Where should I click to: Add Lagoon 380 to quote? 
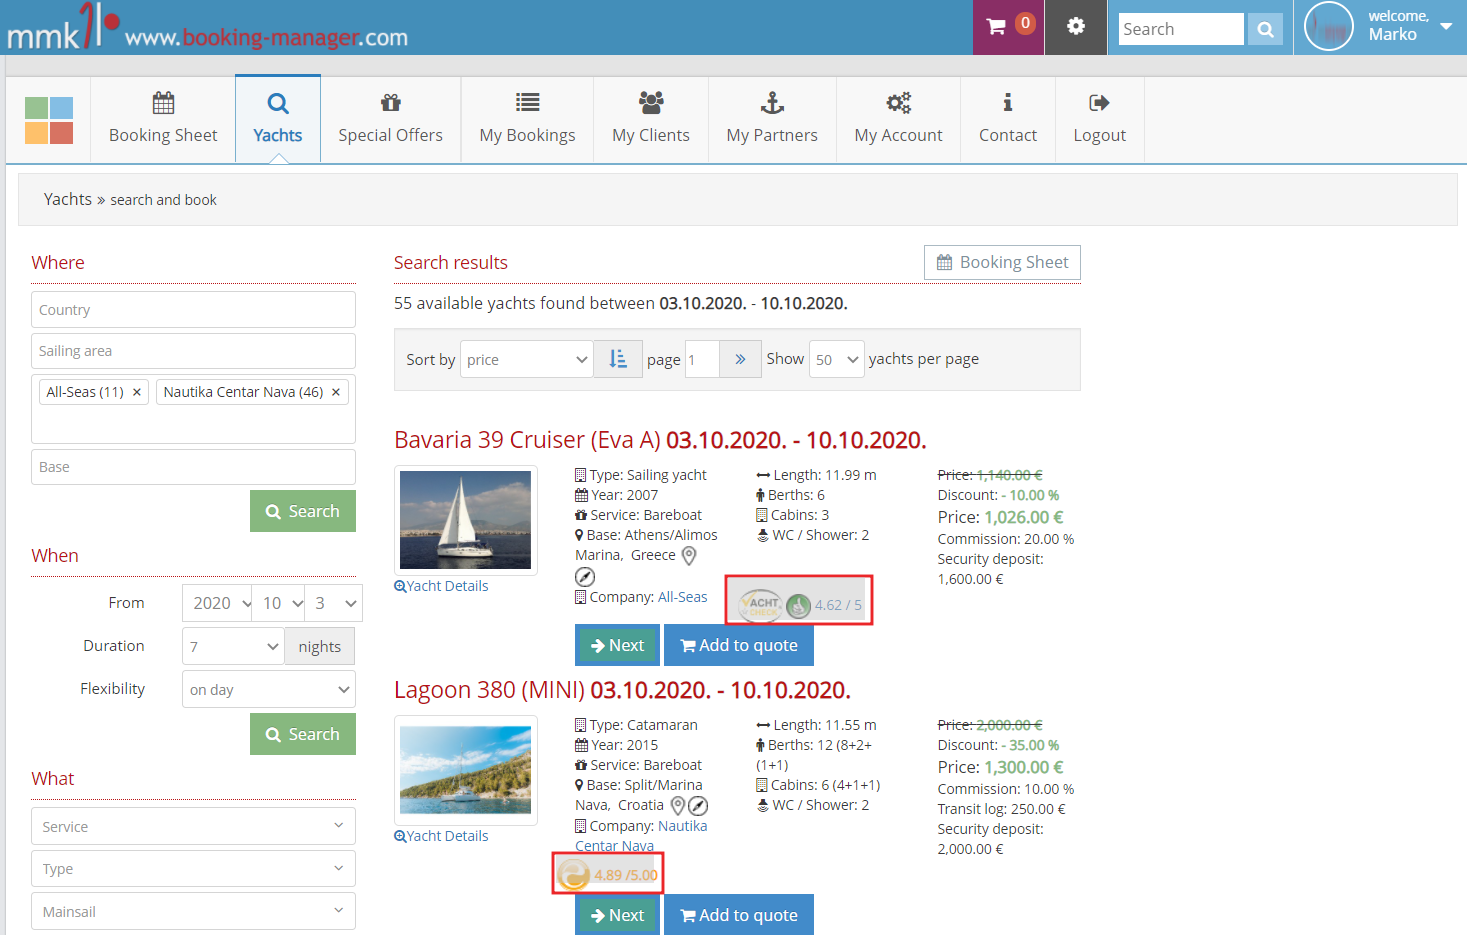739,915
